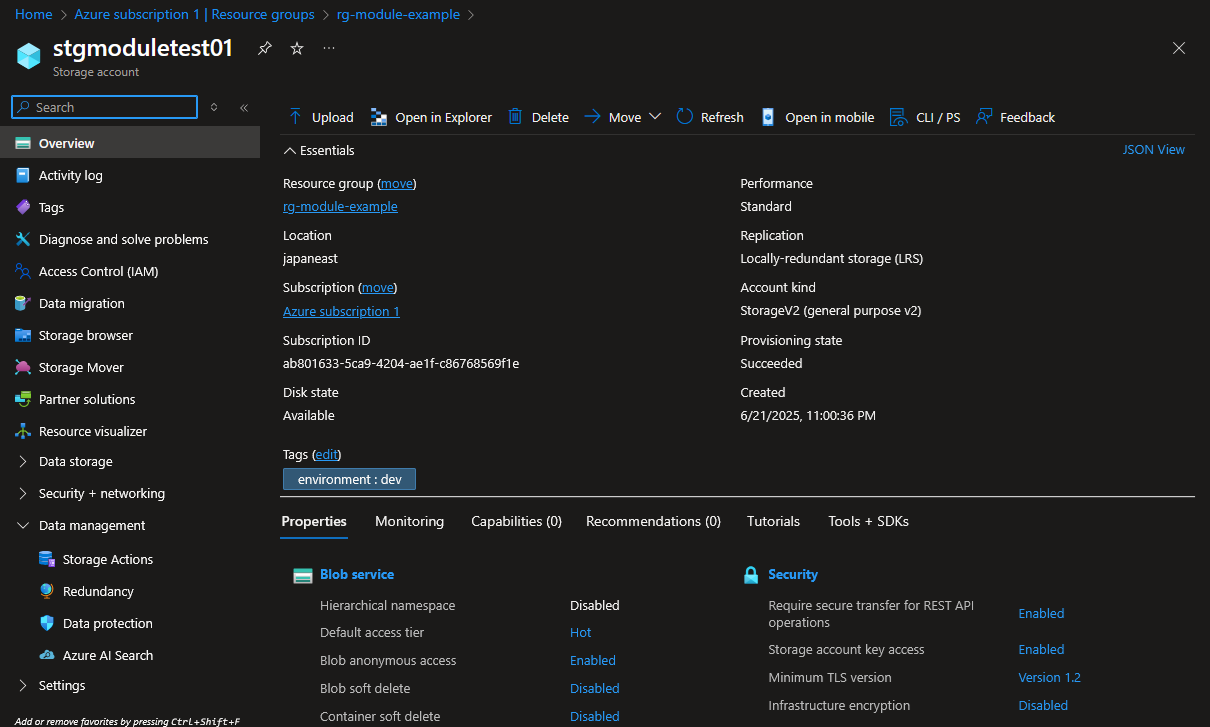Click the Activity log icon
Image resolution: width=1210 pixels, height=727 pixels.
pyautogui.click(x=23, y=175)
